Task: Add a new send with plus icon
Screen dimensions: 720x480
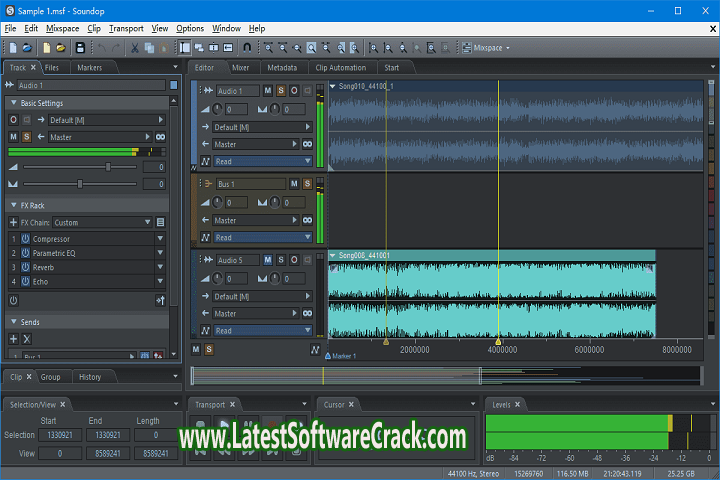Action: coord(13,339)
